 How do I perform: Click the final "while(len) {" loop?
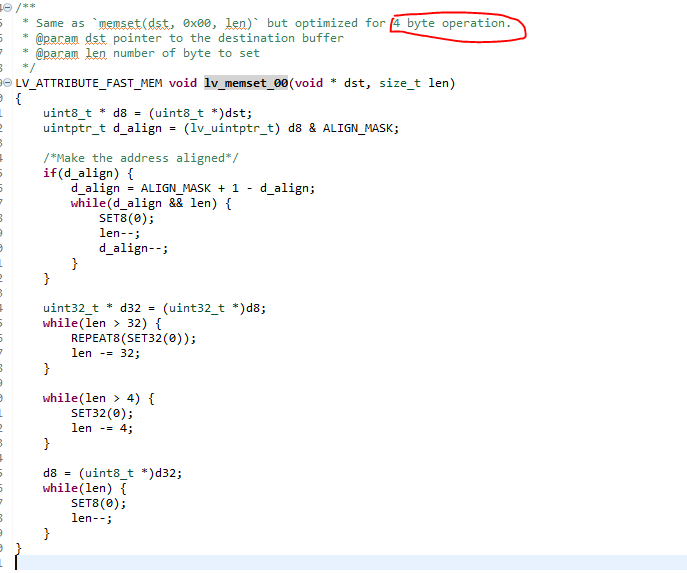85,488
